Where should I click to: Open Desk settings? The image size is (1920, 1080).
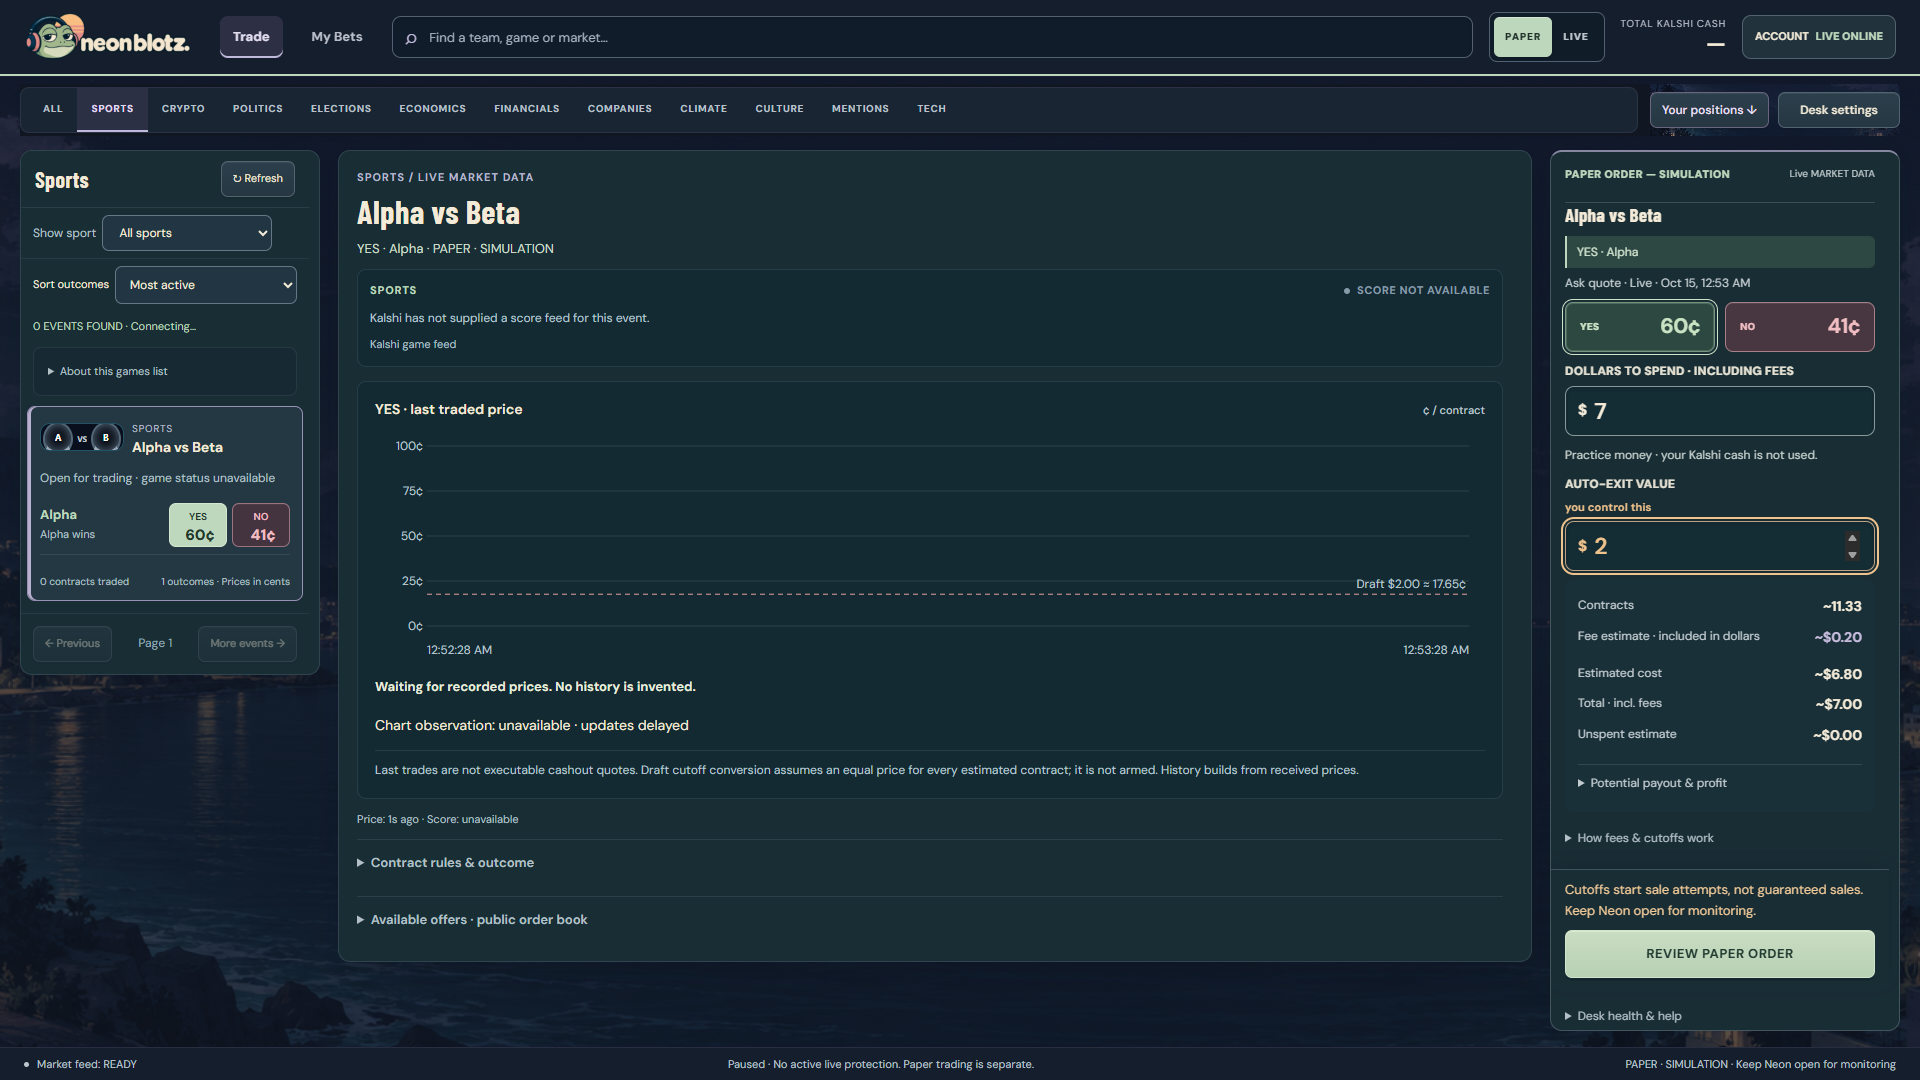[1838, 110]
